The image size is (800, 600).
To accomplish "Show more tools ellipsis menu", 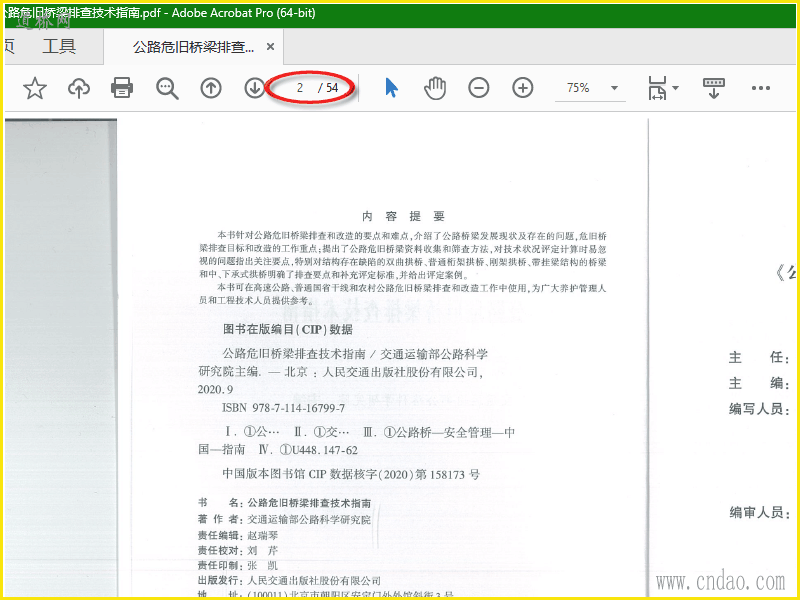I will [760, 88].
